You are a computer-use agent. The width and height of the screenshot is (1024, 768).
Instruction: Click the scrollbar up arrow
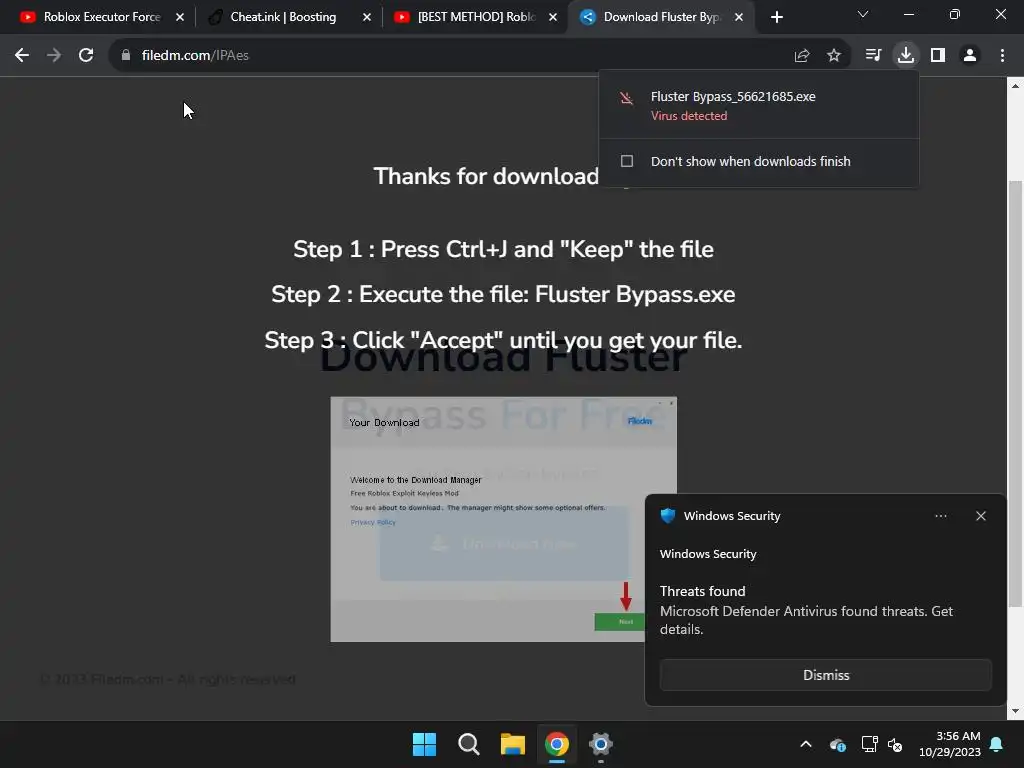pos(1016,86)
